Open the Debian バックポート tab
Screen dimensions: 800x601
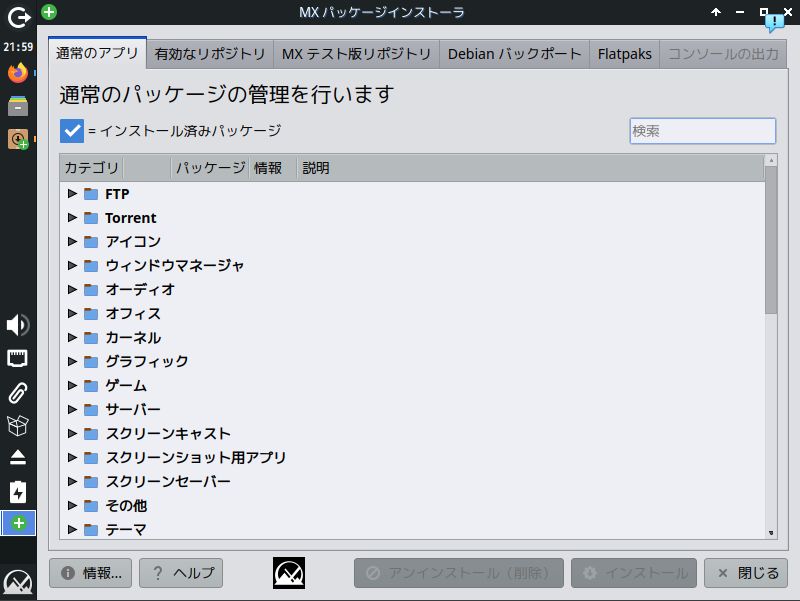point(514,54)
